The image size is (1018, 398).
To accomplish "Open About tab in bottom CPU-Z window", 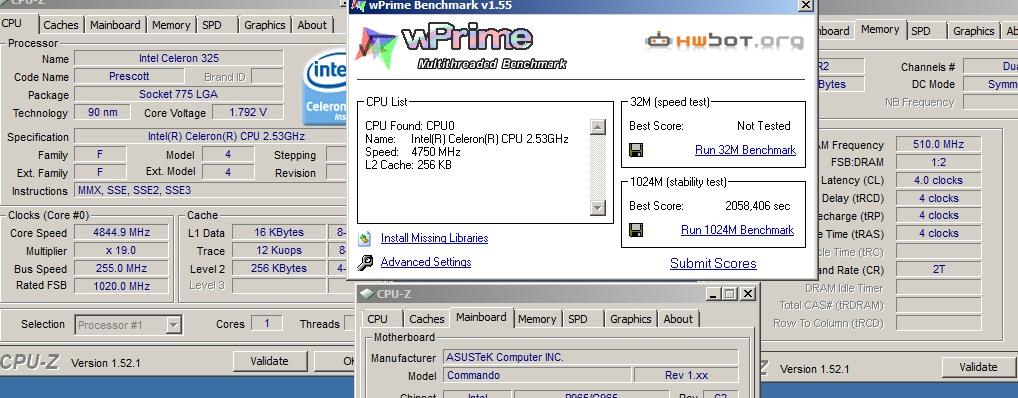I will (678, 319).
